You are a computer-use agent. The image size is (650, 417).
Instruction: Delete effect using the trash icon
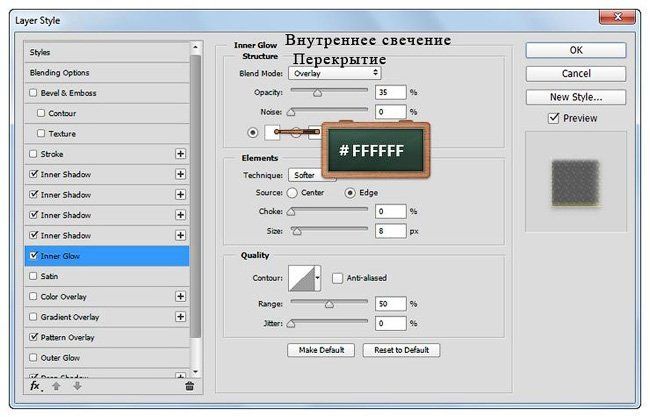(x=189, y=386)
